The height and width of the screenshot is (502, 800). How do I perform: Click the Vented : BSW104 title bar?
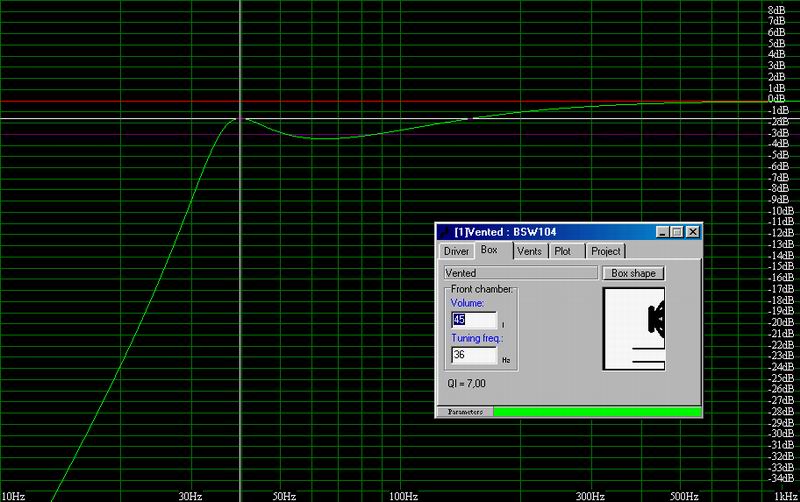[x=550, y=231]
